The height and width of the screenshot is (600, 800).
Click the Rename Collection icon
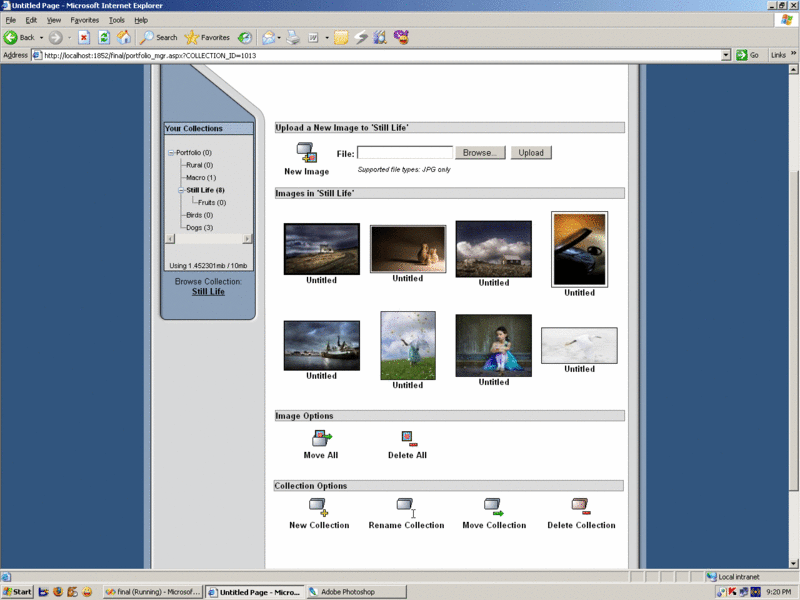tap(405, 507)
